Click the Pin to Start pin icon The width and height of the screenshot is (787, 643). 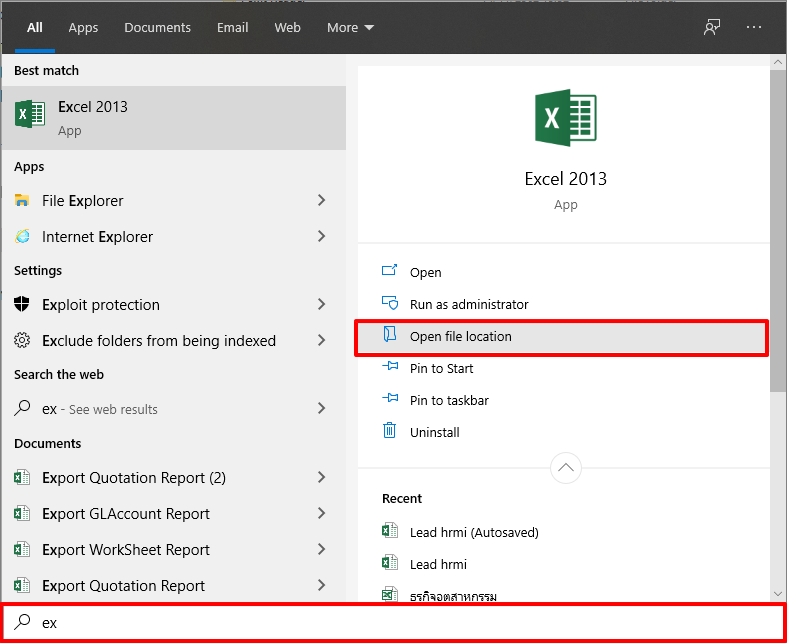(390, 366)
